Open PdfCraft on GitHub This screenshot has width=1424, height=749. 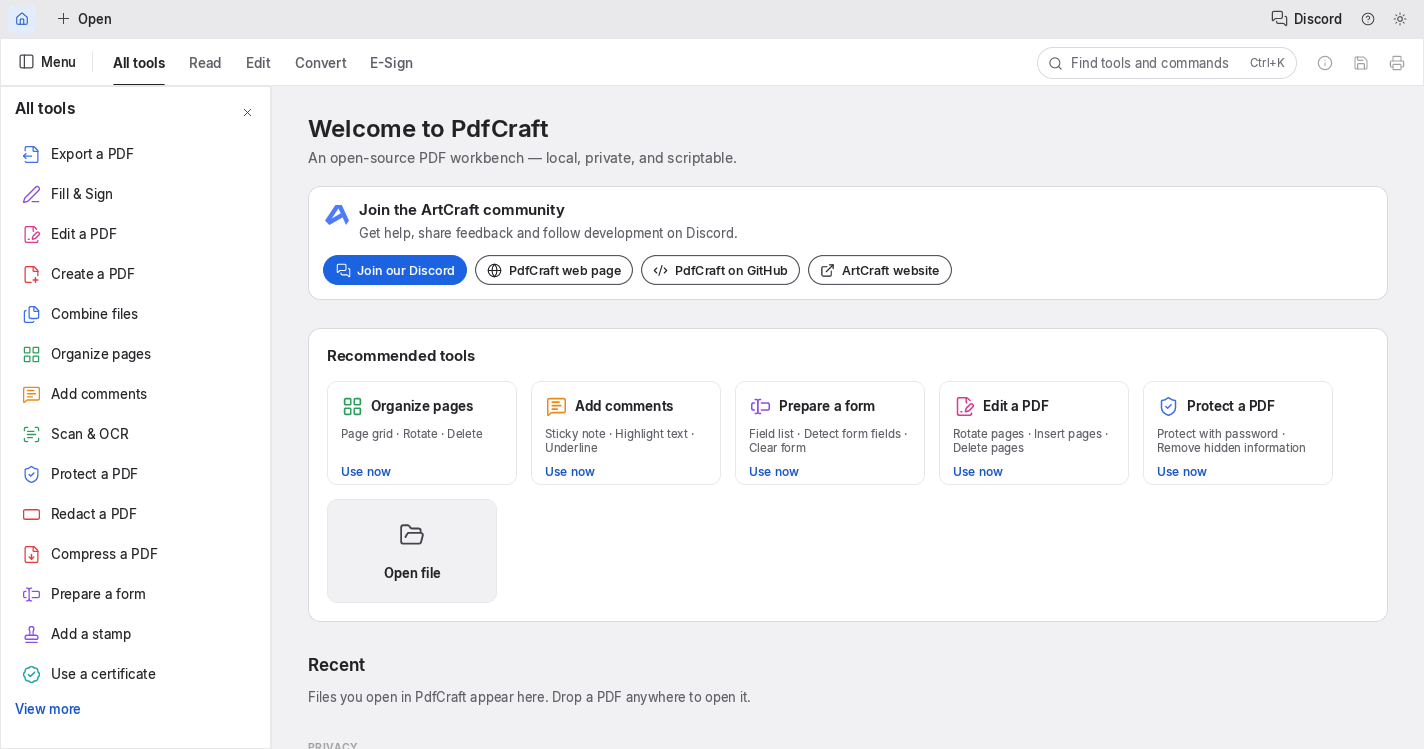point(720,270)
